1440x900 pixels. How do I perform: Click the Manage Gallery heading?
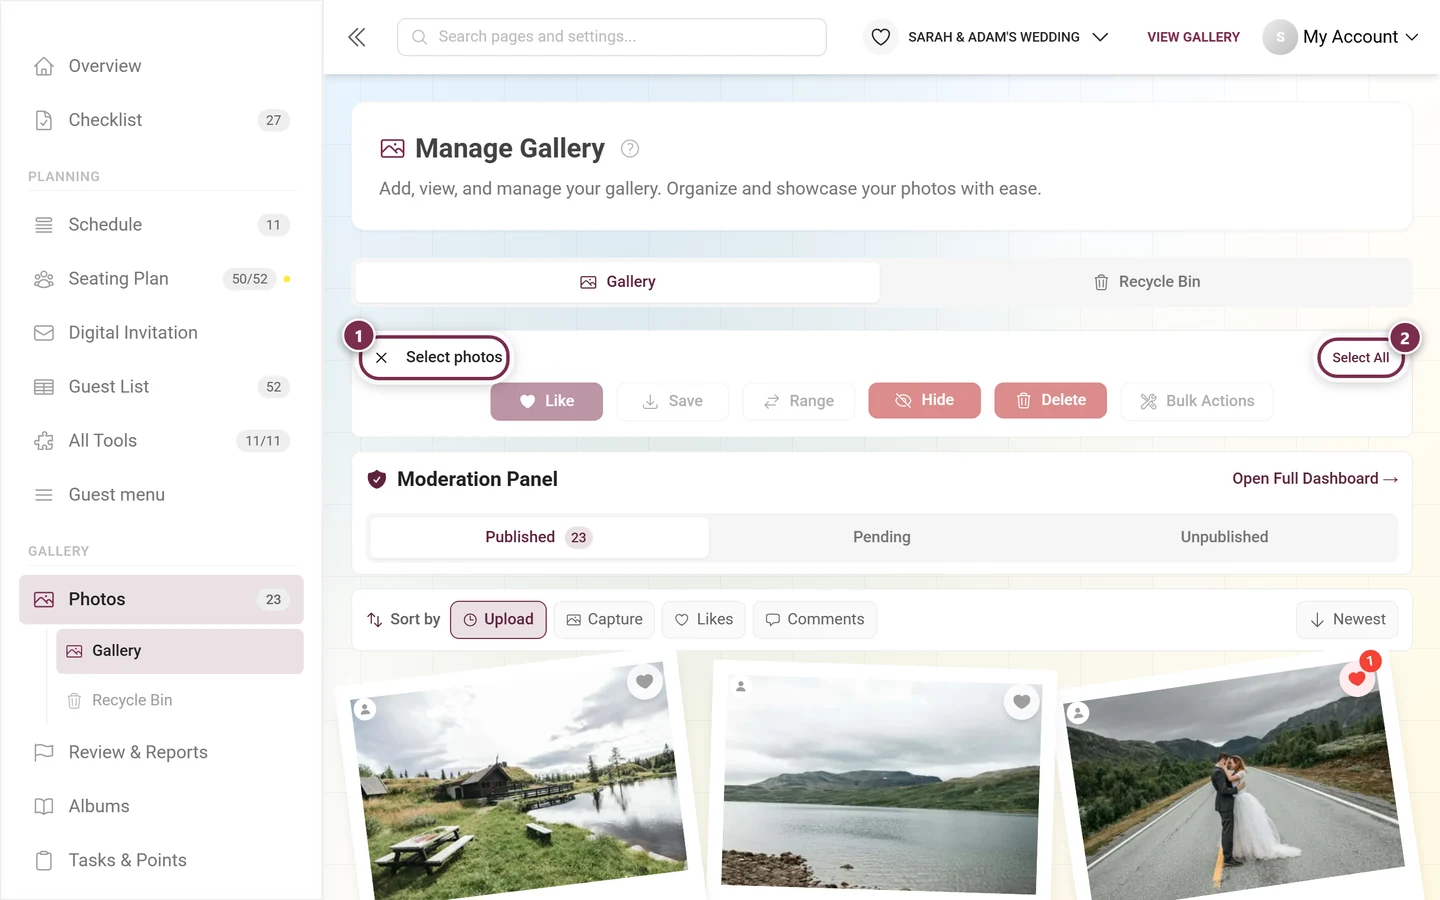(x=510, y=149)
